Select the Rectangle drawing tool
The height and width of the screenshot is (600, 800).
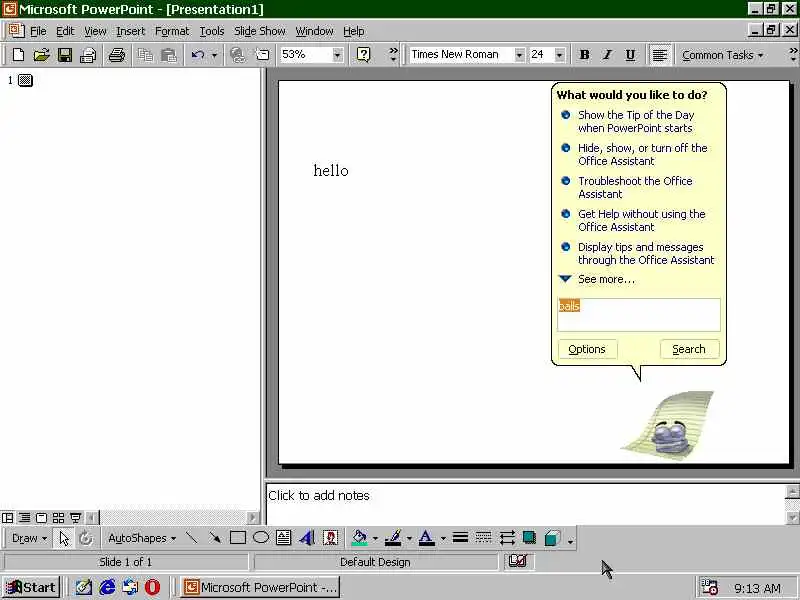[238, 537]
